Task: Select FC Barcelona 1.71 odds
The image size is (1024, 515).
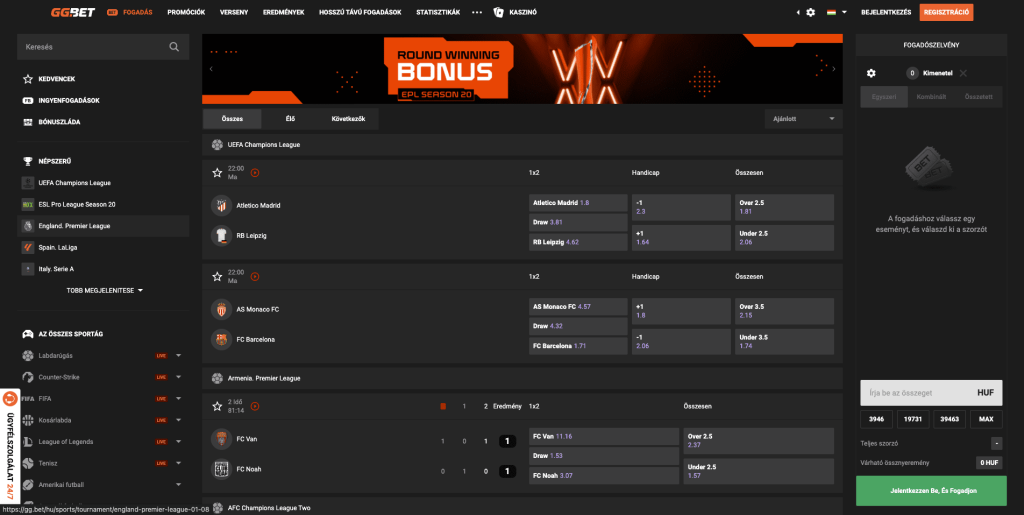Action: click(x=578, y=346)
